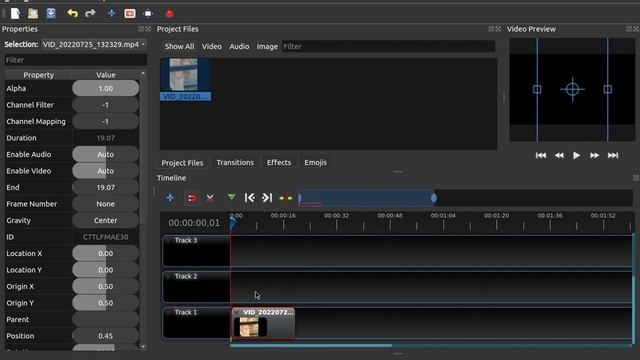The image size is (640, 360).
Task: Click the Properties panel scroll down arrow
Action: click(x=143, y=347)
